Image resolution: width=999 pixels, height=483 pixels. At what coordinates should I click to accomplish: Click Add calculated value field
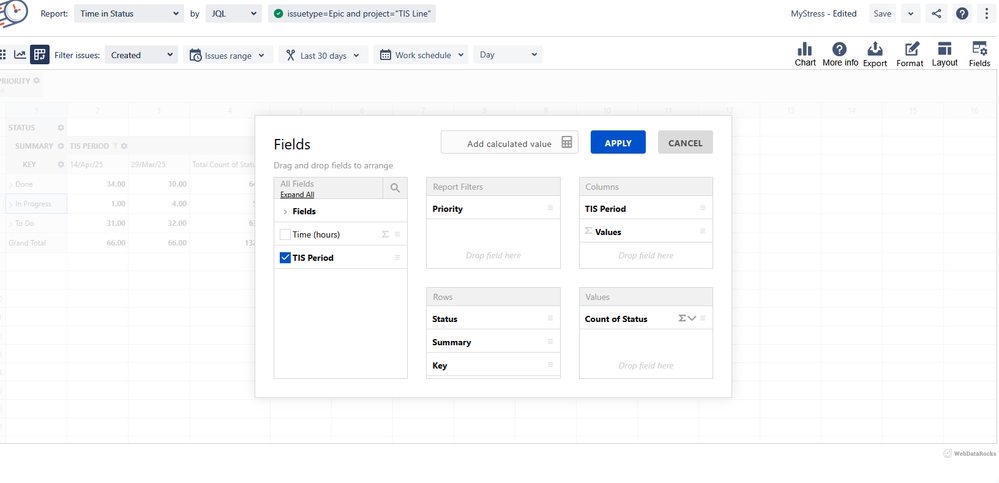coord(509,143)
